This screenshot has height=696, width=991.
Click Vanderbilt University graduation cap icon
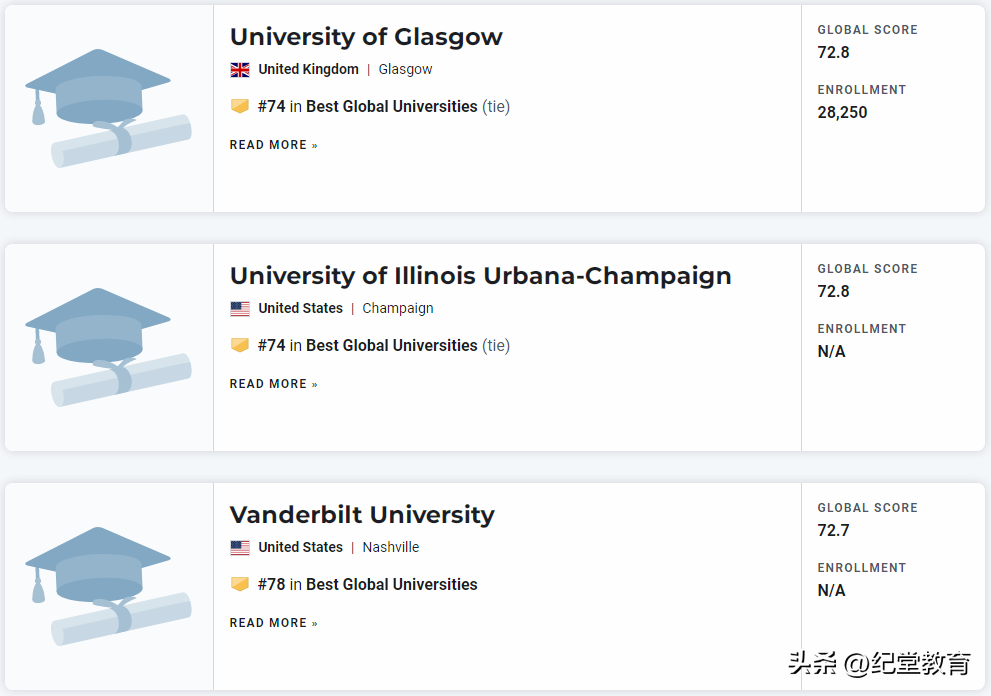pyautogui.click(x=108, y=586)
